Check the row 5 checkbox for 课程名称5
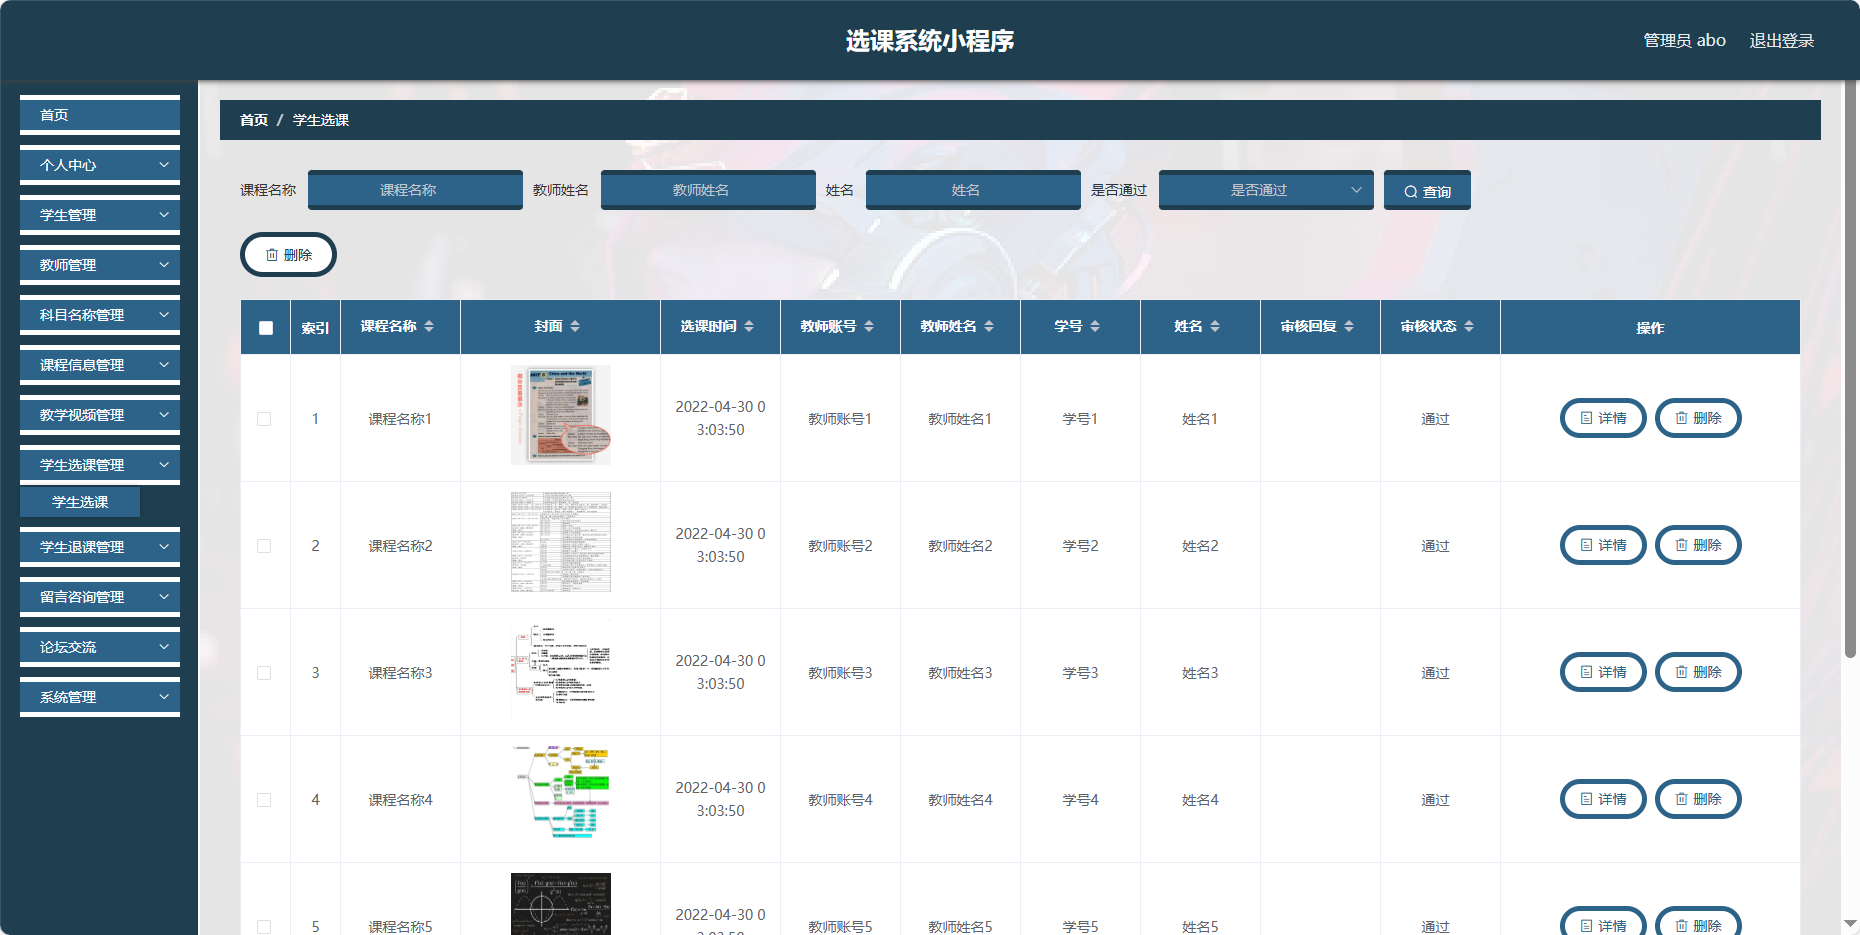 [x=264, y=927]
